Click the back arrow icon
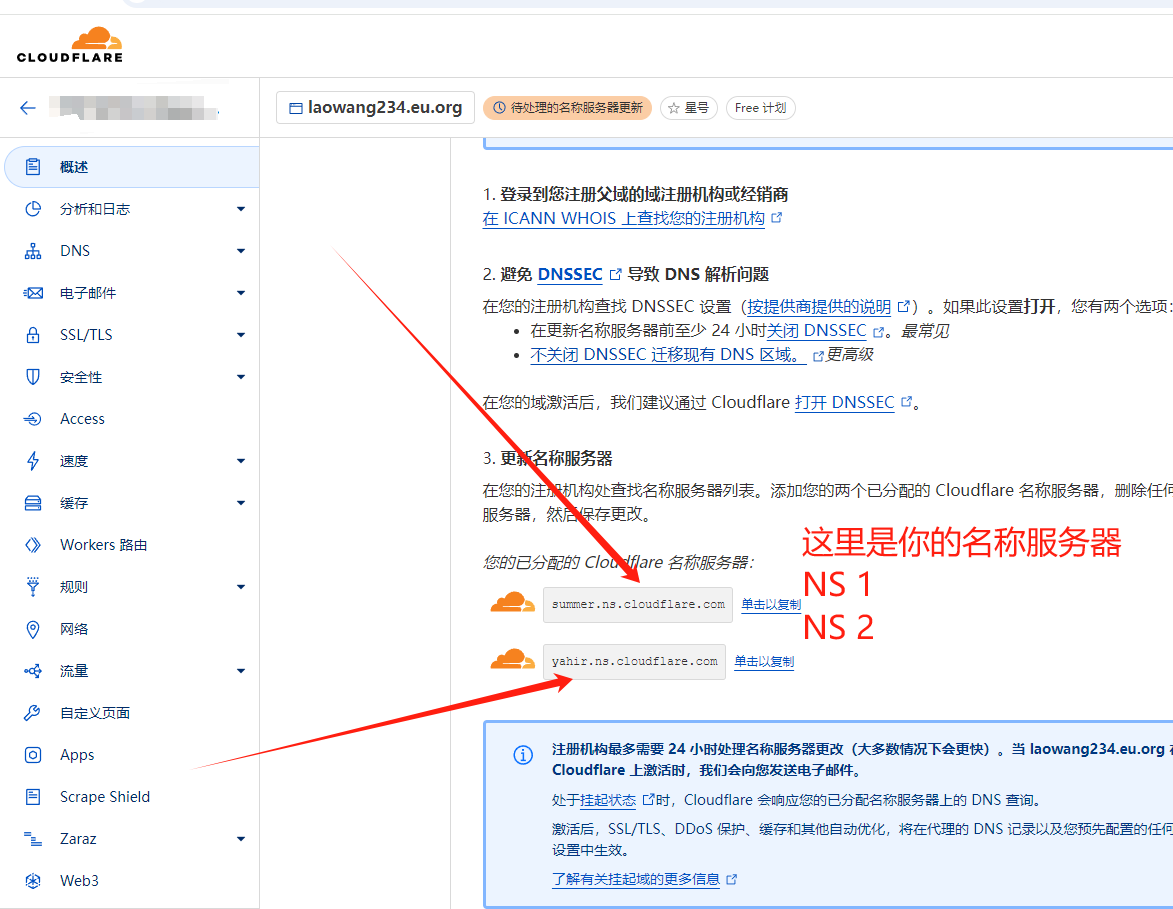Image resolution: width=1173 pixels, height=909 pixels. [x=28, y=108]
